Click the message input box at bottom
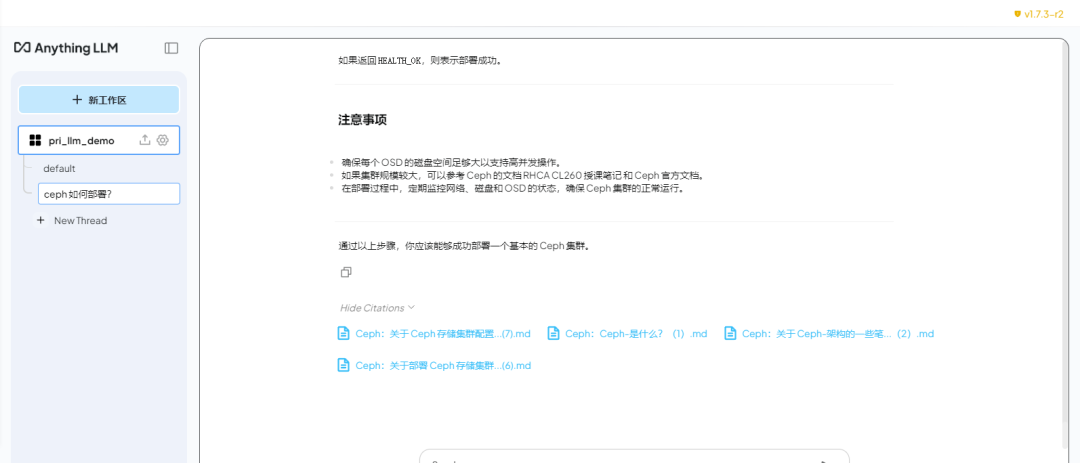 click(x=634, y=457)
